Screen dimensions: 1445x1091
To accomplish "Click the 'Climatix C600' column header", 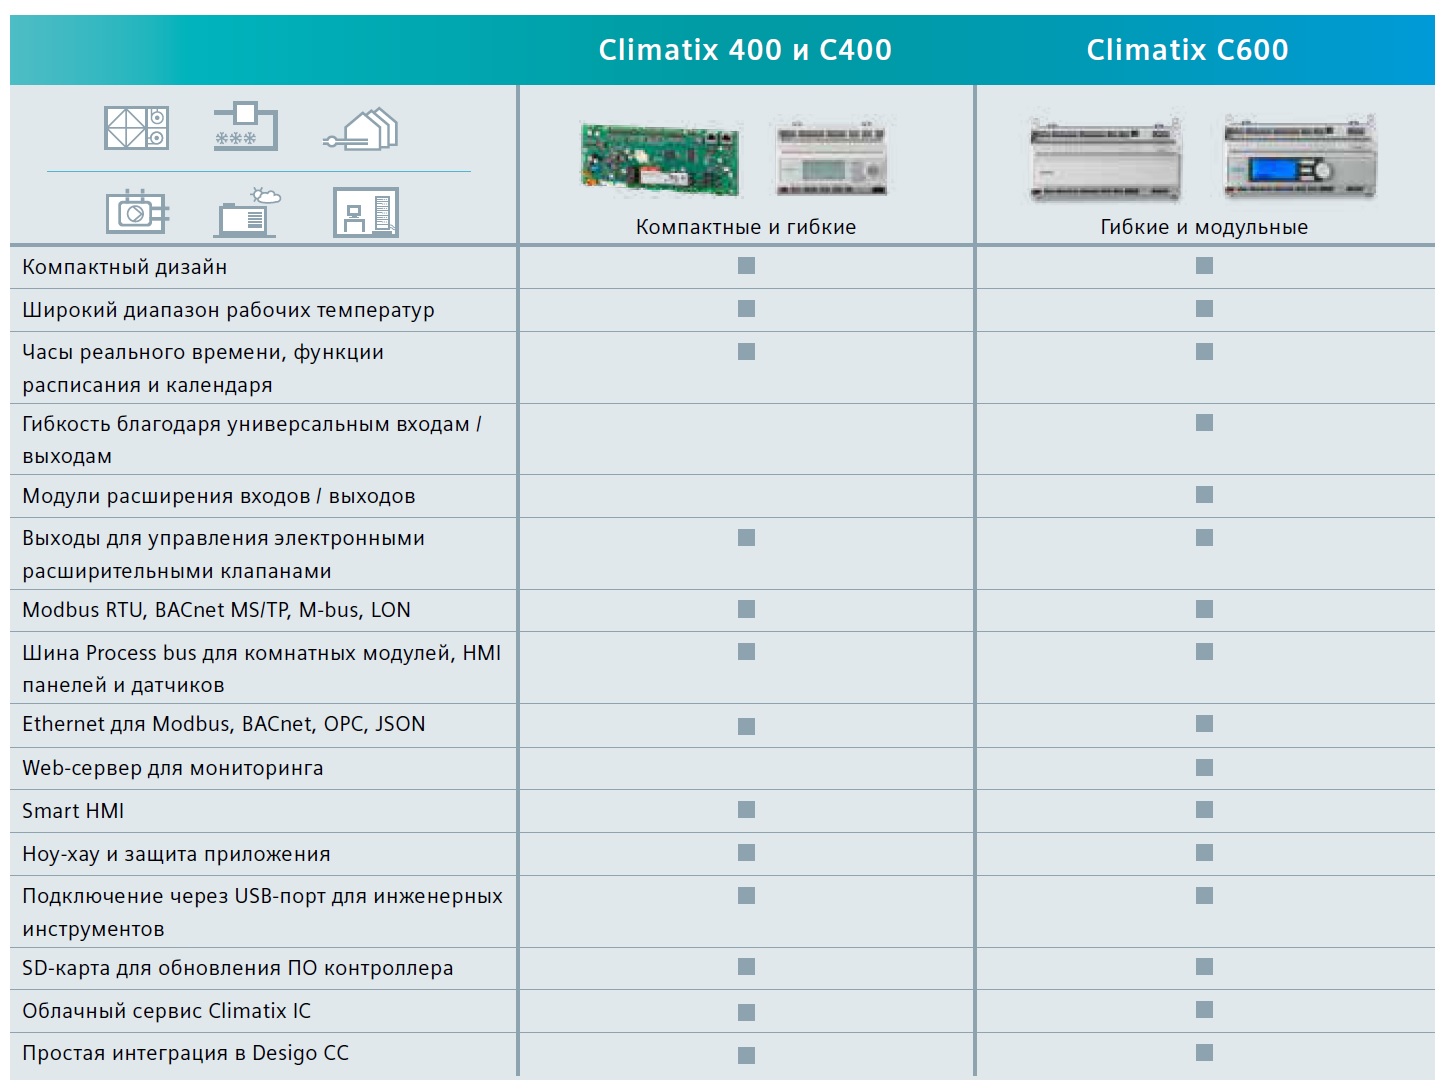I will point(1188,50).
